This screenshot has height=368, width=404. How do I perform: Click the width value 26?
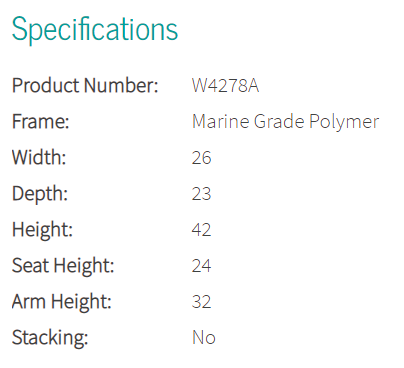(x=201, y=158)
